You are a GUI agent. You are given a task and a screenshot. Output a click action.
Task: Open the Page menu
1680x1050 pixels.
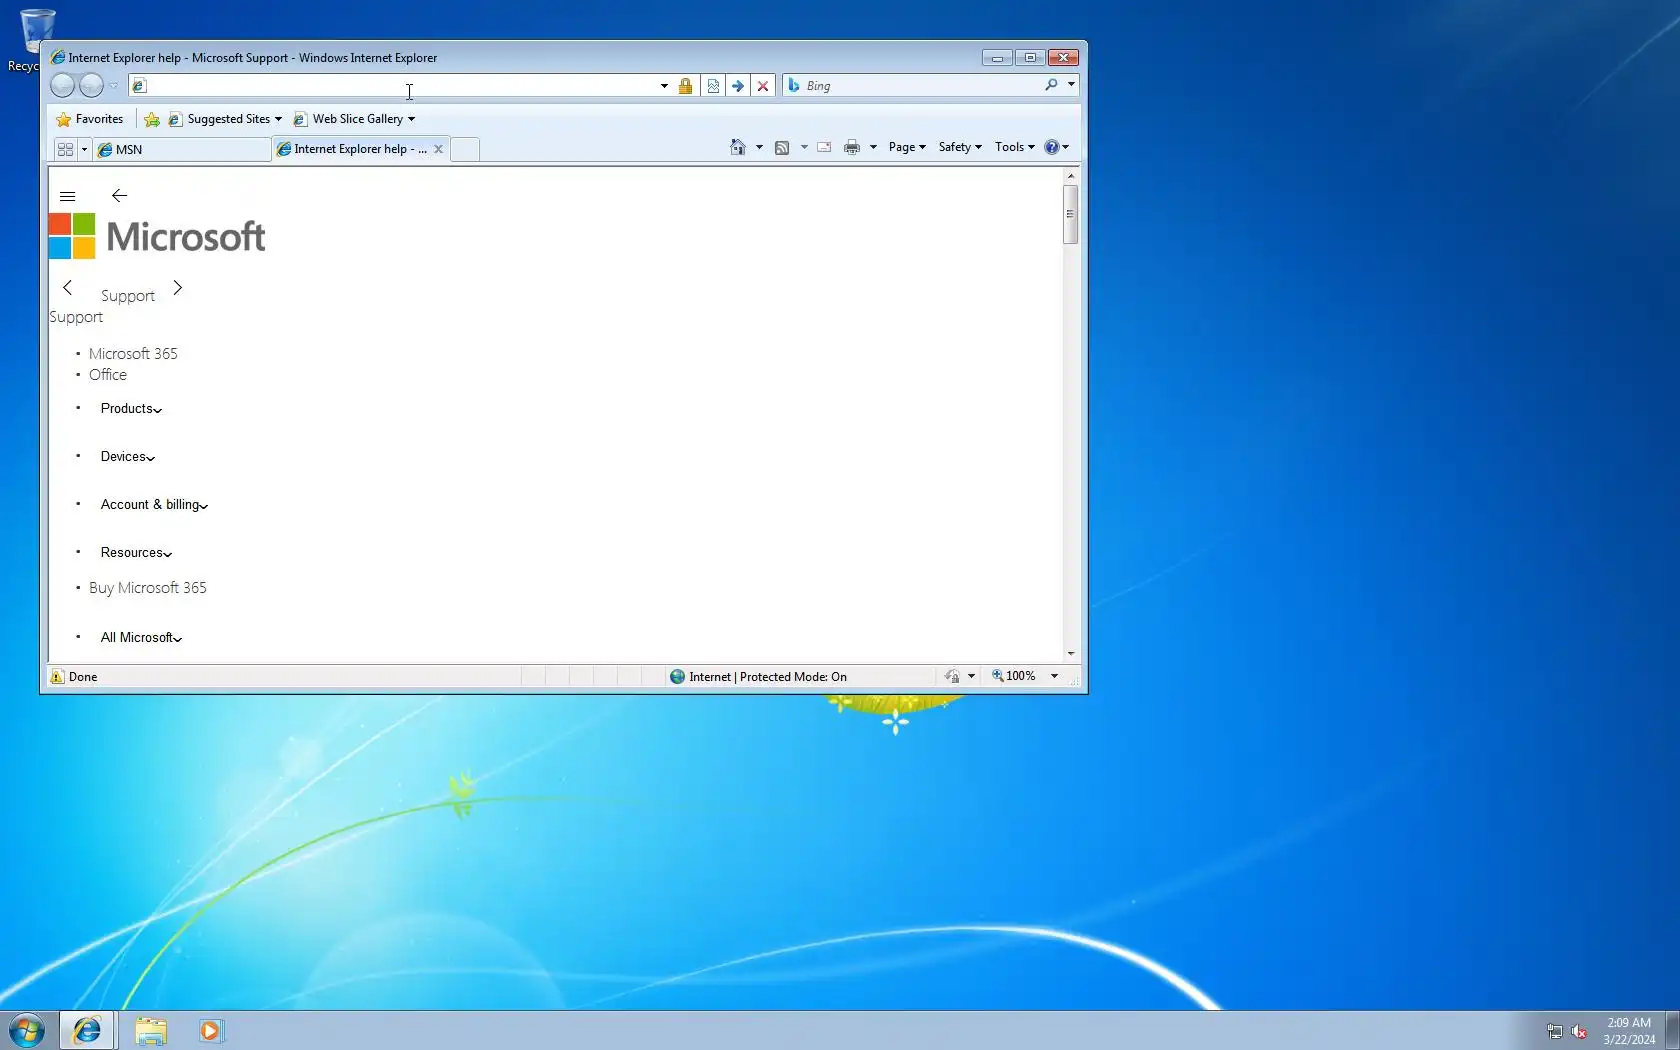907,147
